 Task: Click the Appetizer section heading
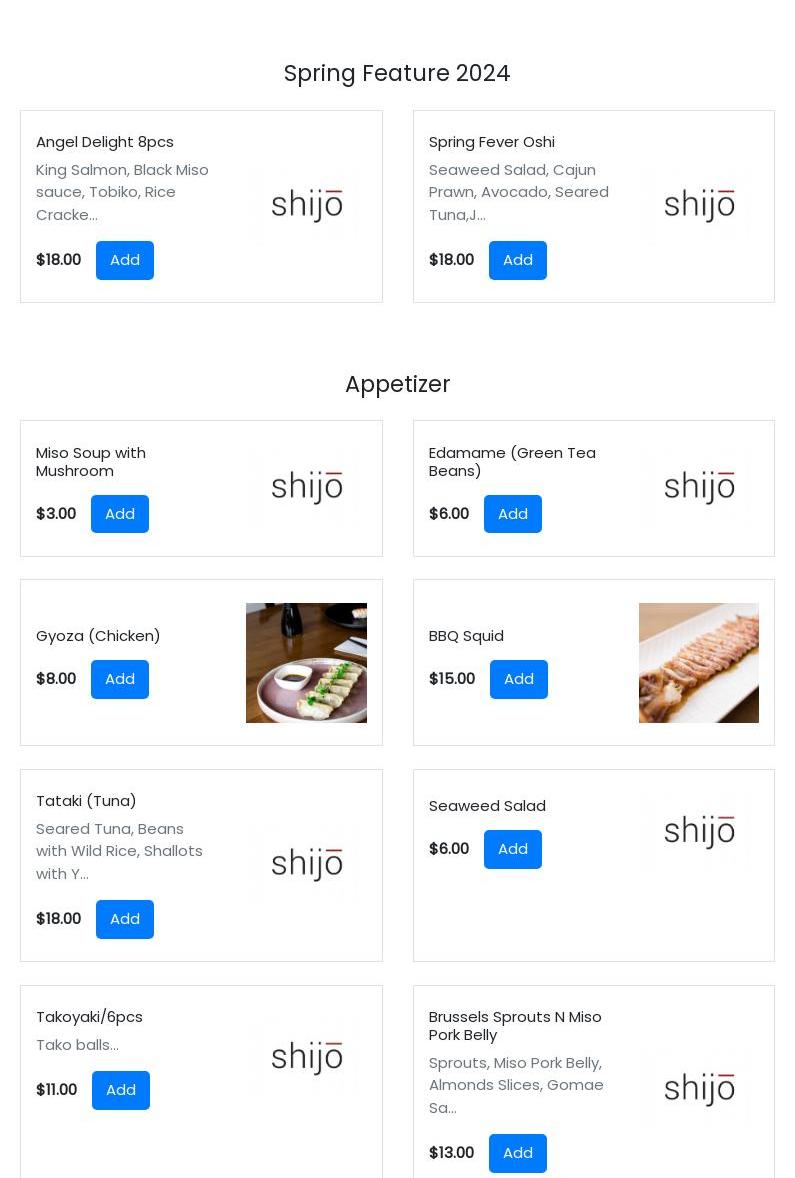coord(397,384)
